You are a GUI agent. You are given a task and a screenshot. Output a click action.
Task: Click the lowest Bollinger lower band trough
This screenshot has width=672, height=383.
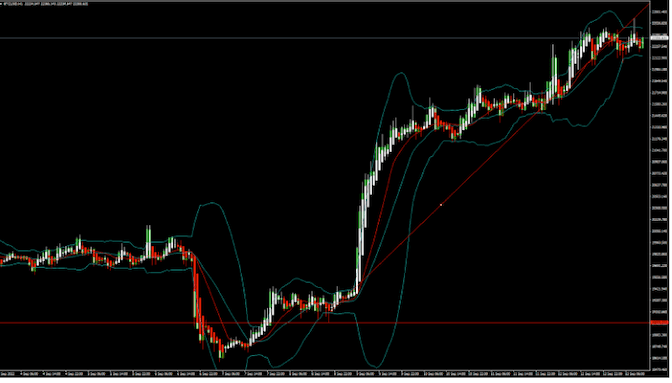click(376, 366)
